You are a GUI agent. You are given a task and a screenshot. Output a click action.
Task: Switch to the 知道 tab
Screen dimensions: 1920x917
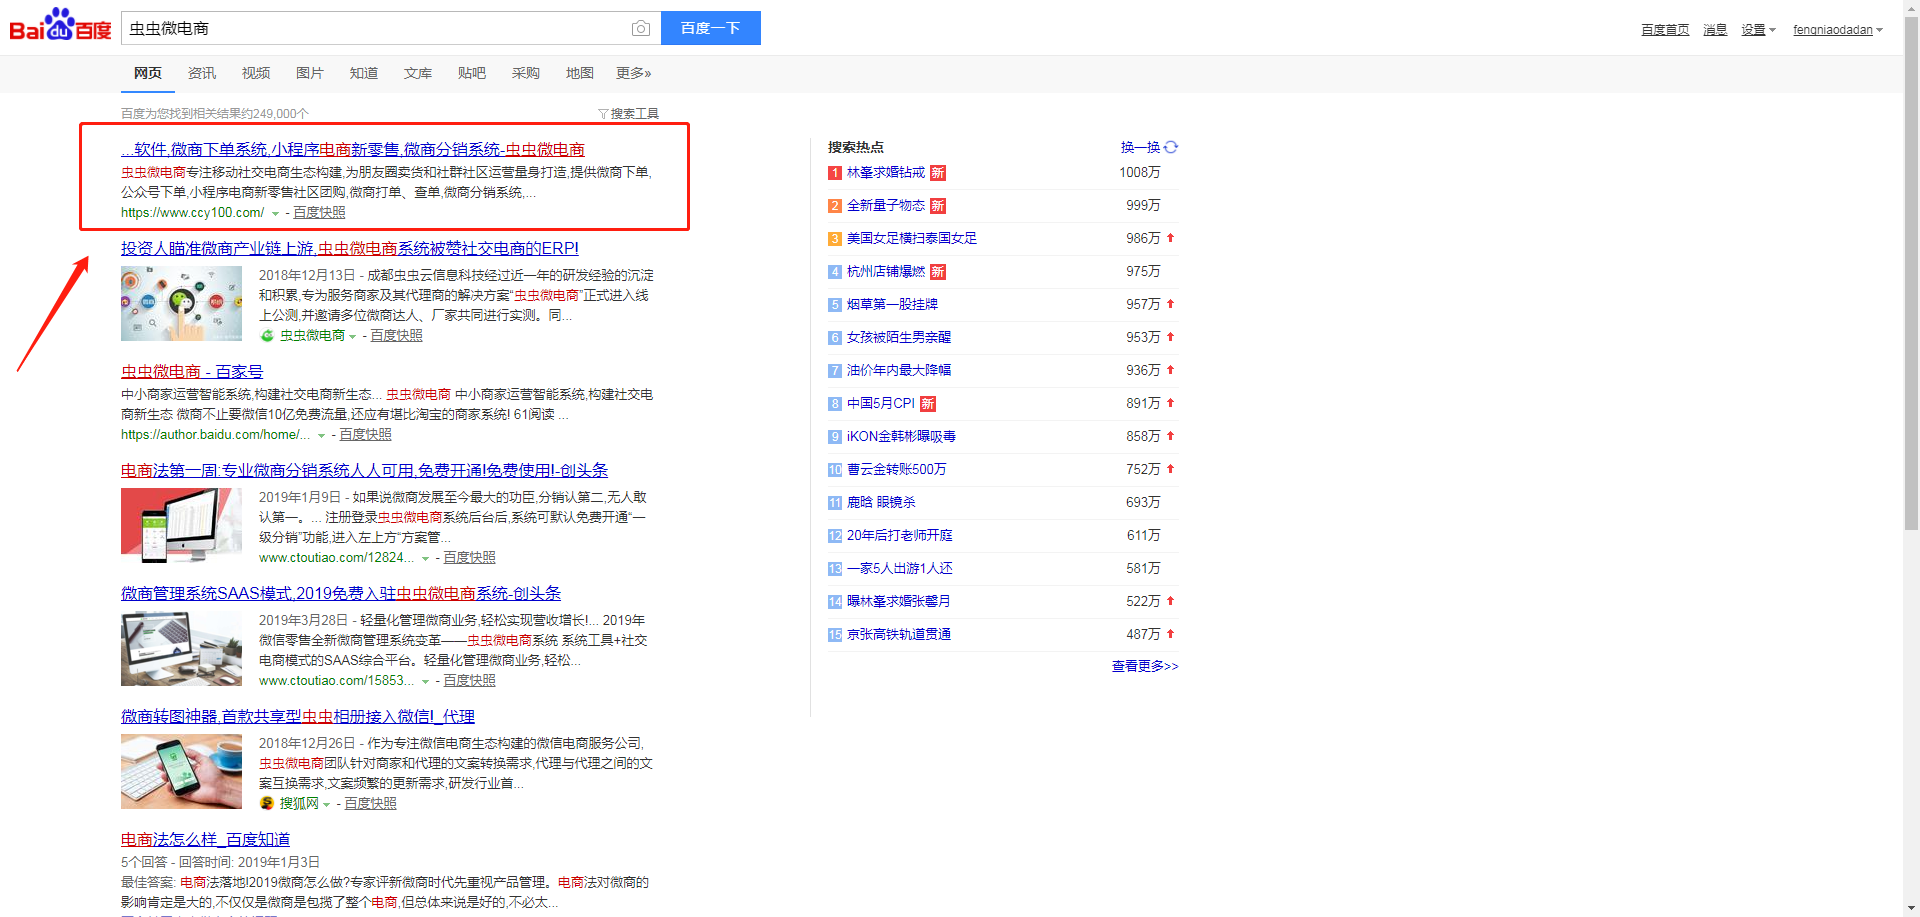363,73
